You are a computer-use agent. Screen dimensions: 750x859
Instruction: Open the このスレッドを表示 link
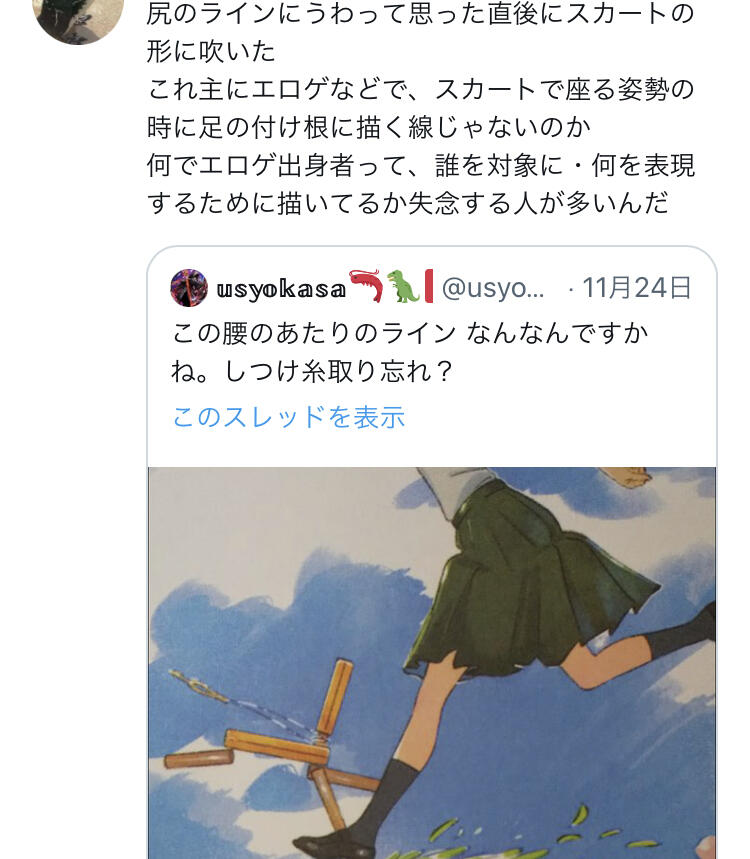pyautogui.click(x=289, y=417)
